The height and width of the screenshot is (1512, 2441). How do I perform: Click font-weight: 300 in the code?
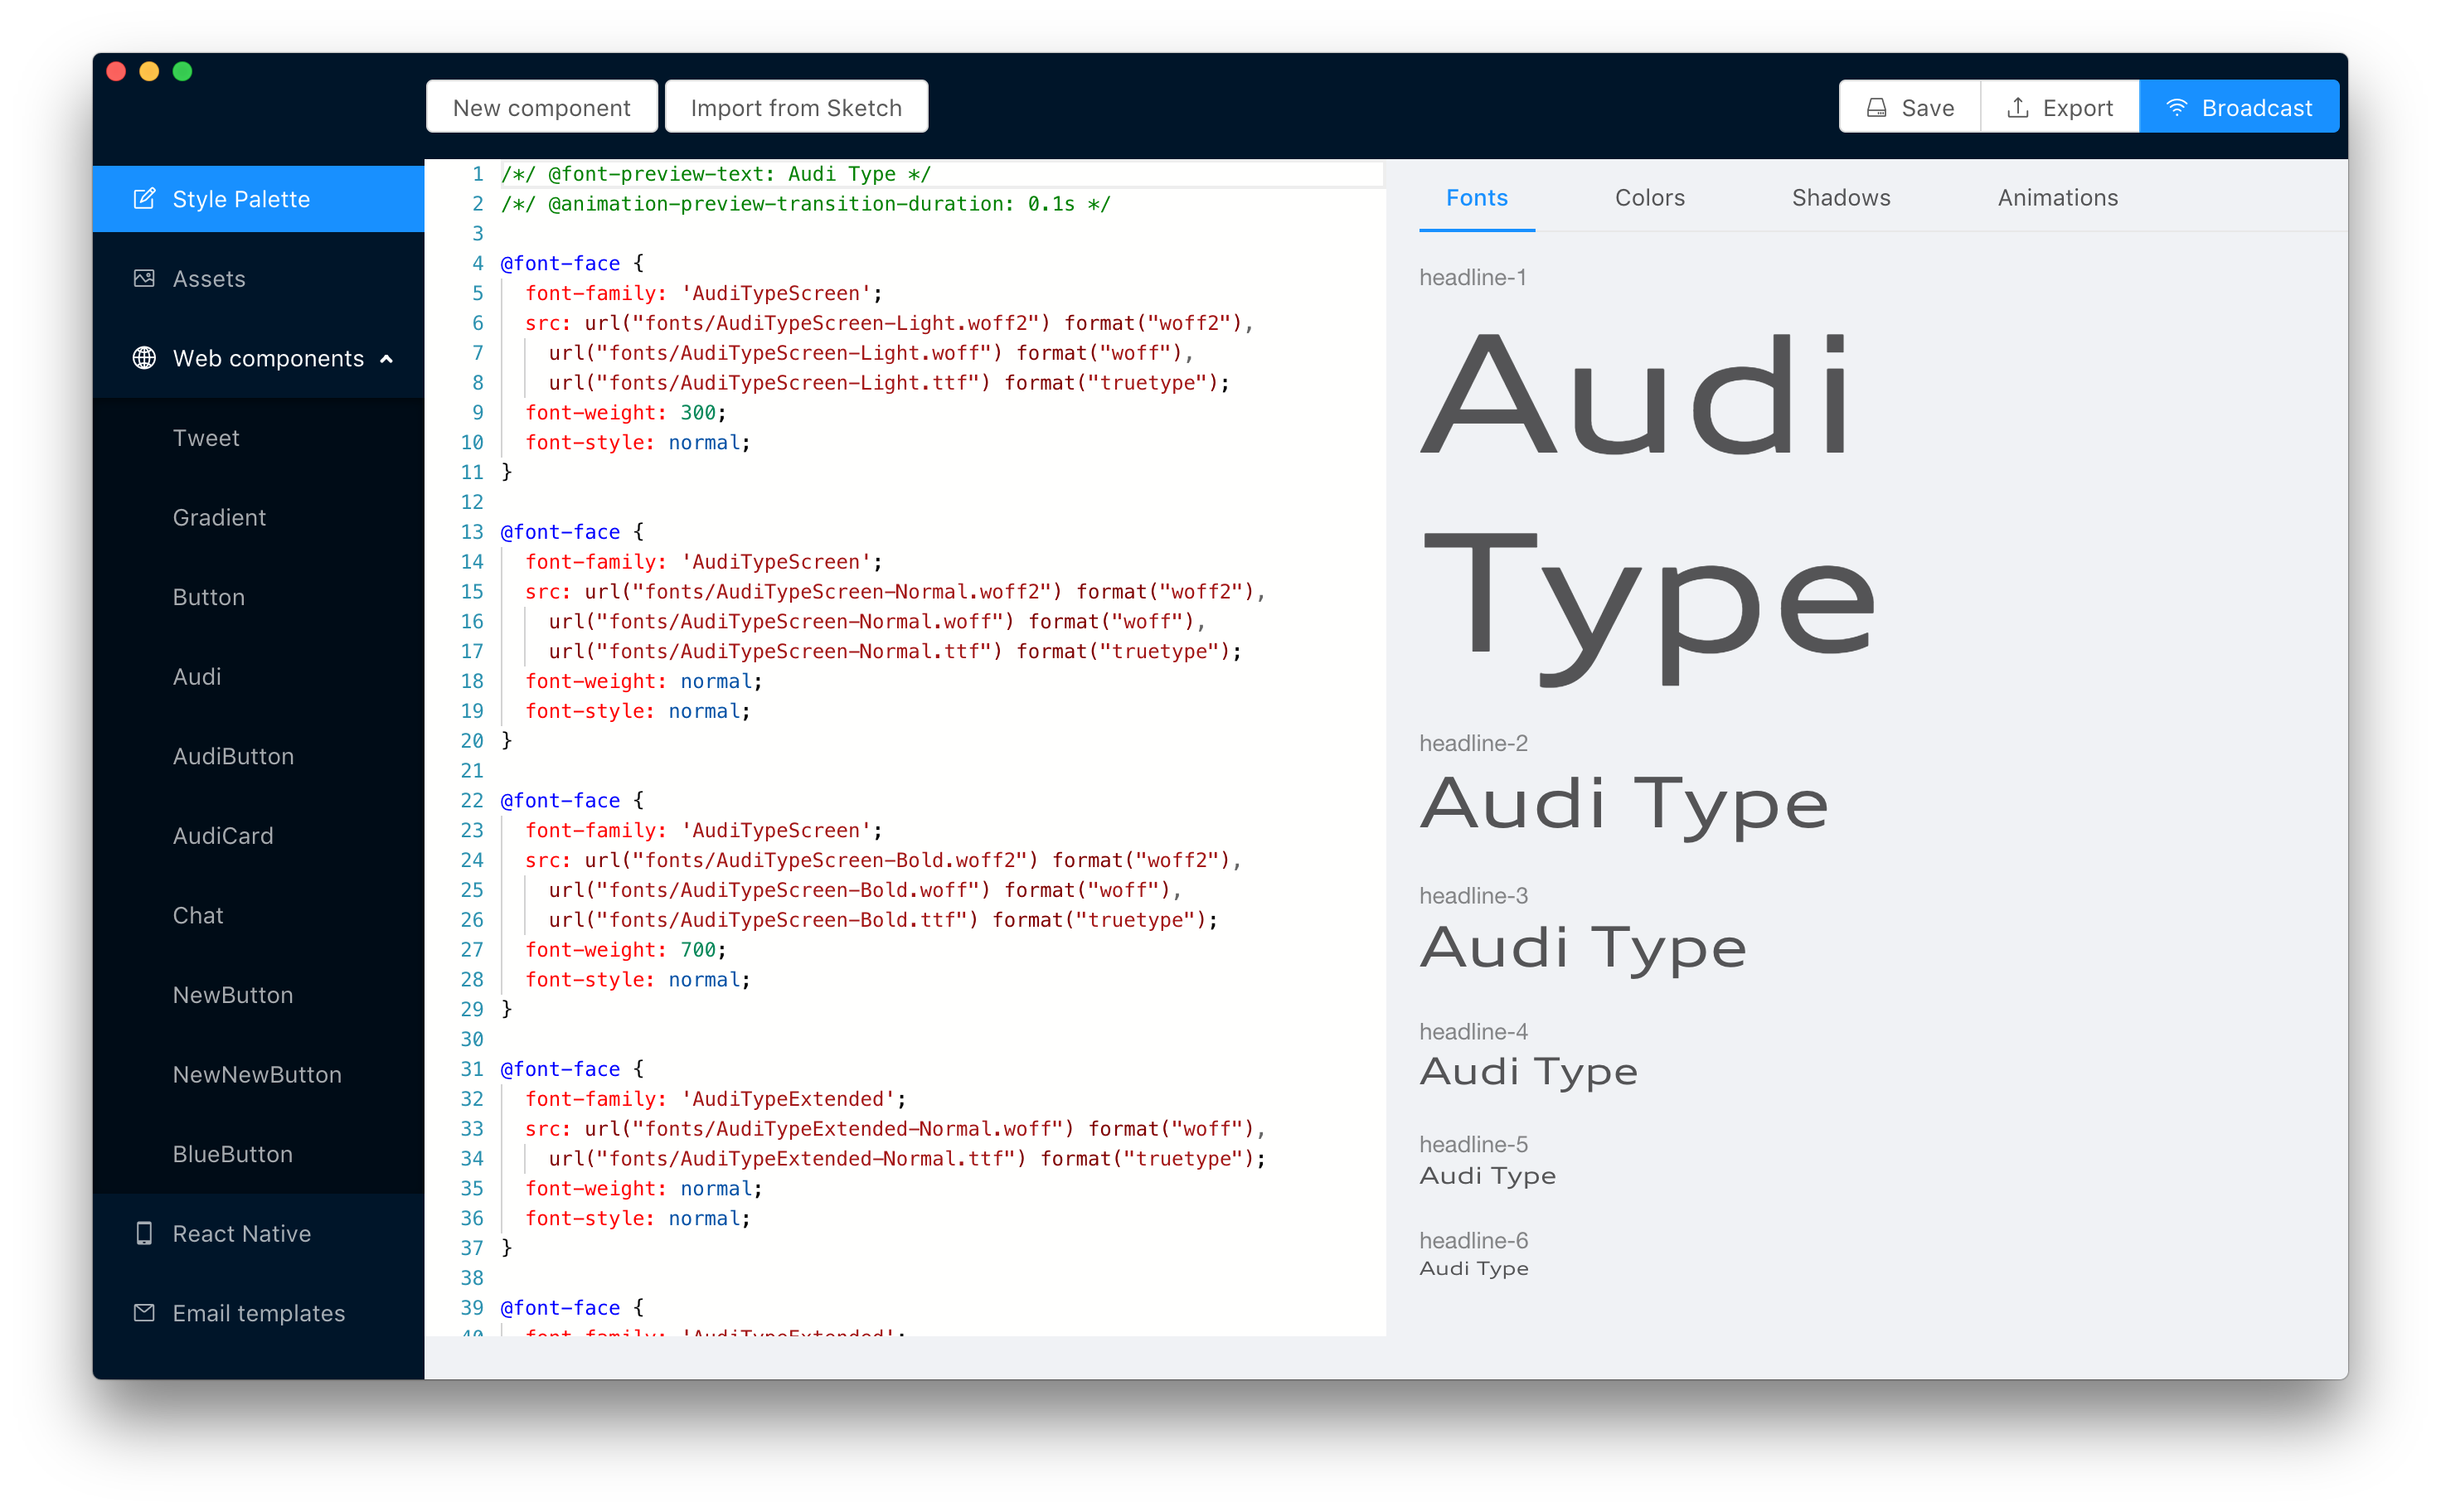(x=626, y=413)
